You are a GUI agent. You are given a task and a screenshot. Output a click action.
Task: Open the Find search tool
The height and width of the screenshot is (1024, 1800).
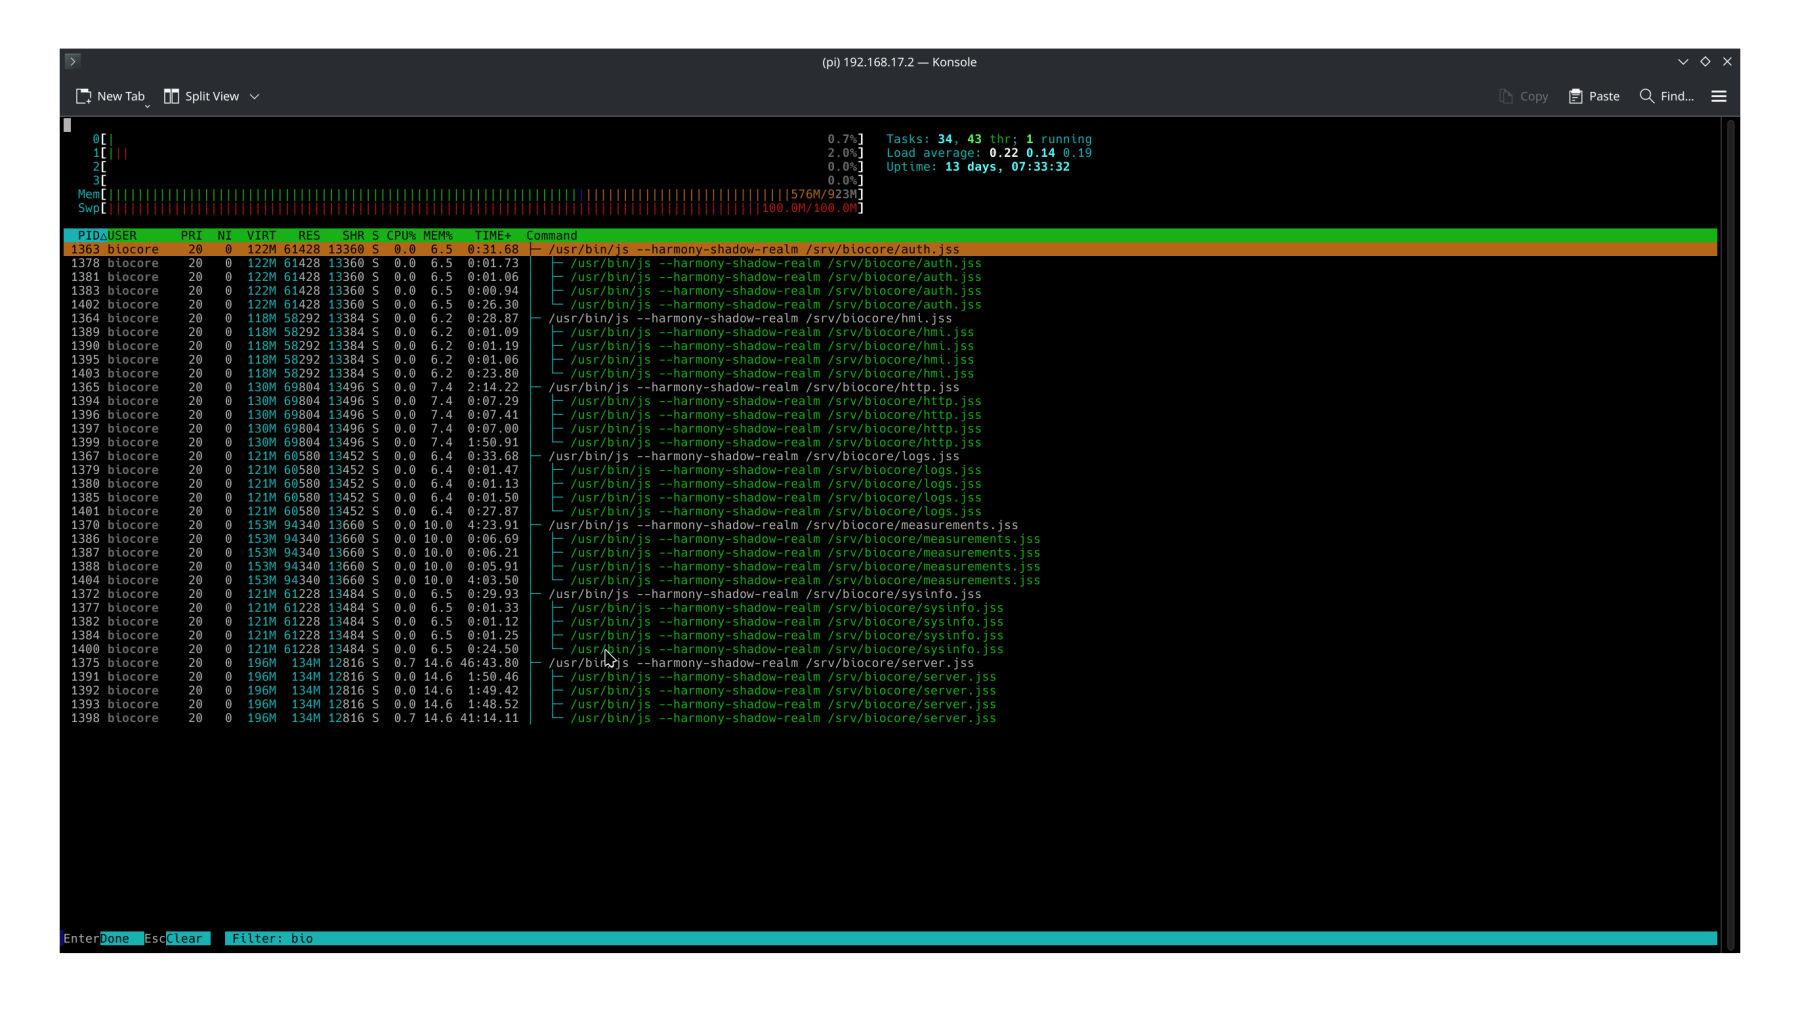[x=1667, y=96]
